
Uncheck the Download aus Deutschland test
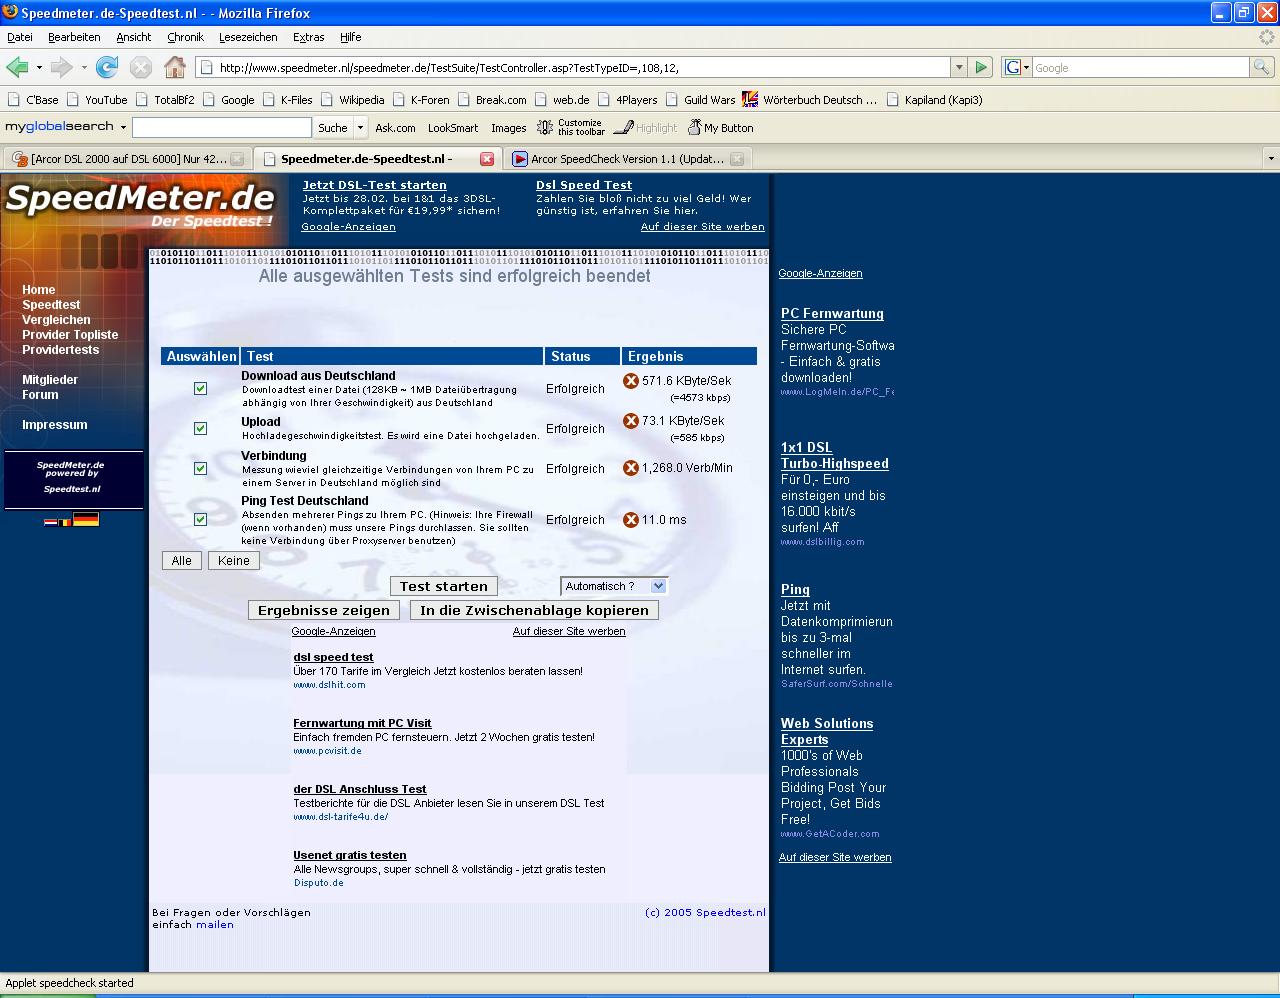(x=200, y=388)
